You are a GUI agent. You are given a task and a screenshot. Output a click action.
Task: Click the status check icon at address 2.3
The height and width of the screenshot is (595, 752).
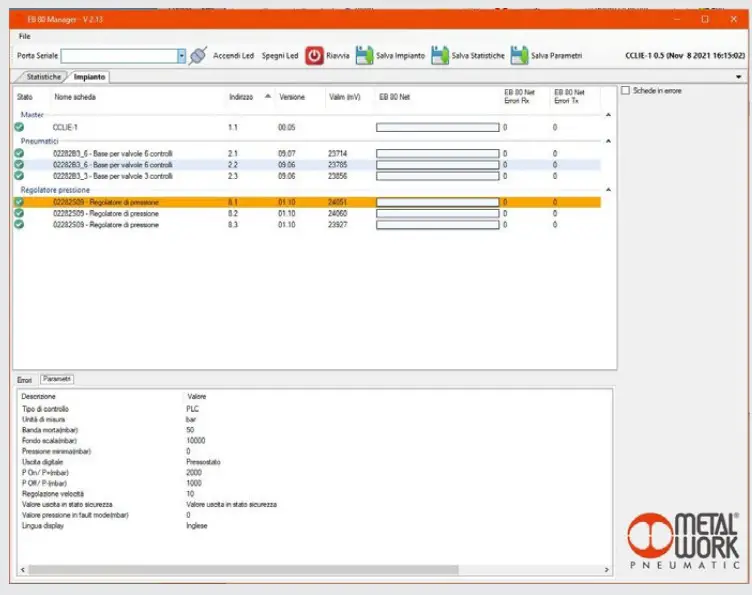(19, 175)
